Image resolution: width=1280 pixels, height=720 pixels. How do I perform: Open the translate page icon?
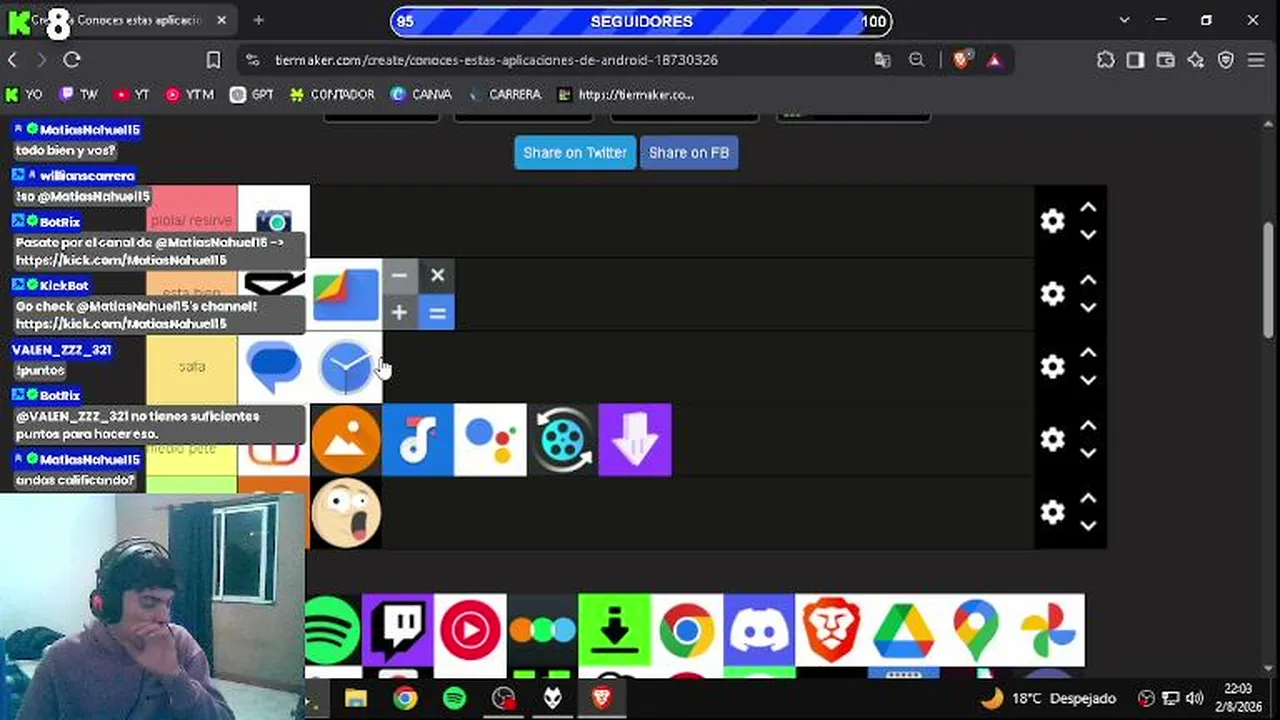point(882,60)
